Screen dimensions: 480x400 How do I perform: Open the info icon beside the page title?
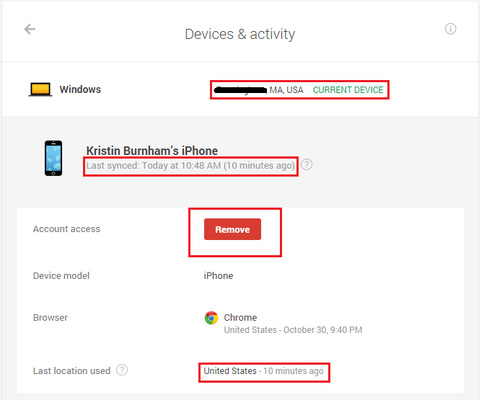pyautogui.click(x=450, y=29)
